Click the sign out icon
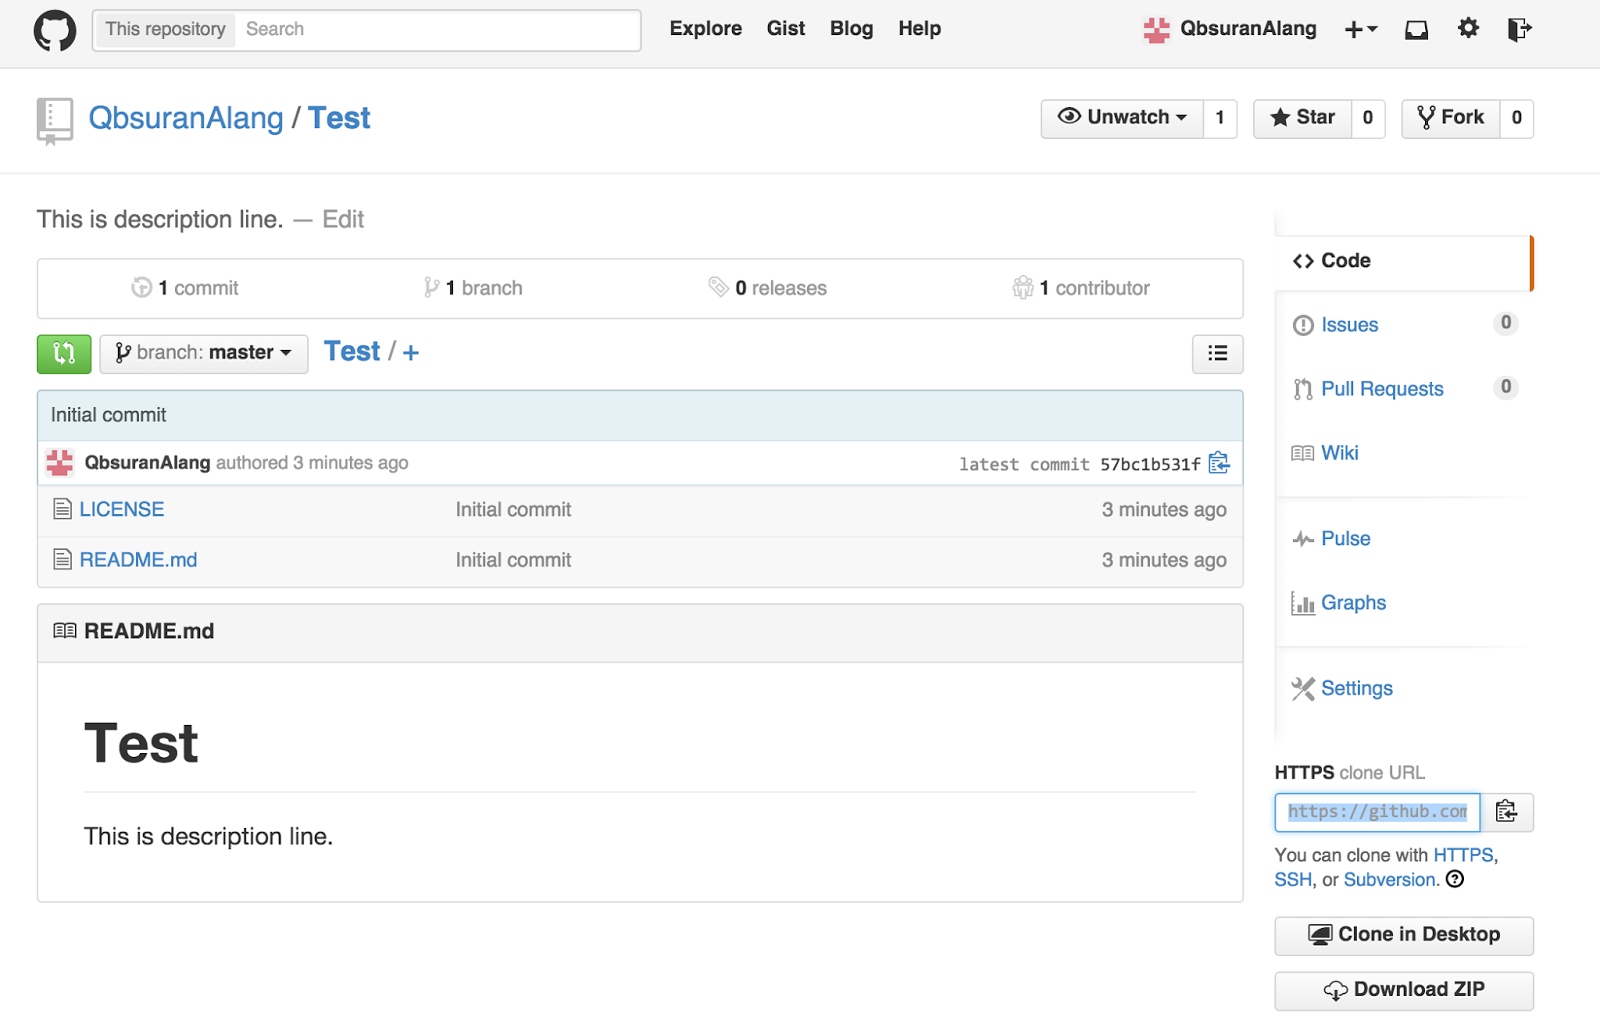Image resolution: width=1600 pixels, height=1028 pixels. click(1519, 30)
